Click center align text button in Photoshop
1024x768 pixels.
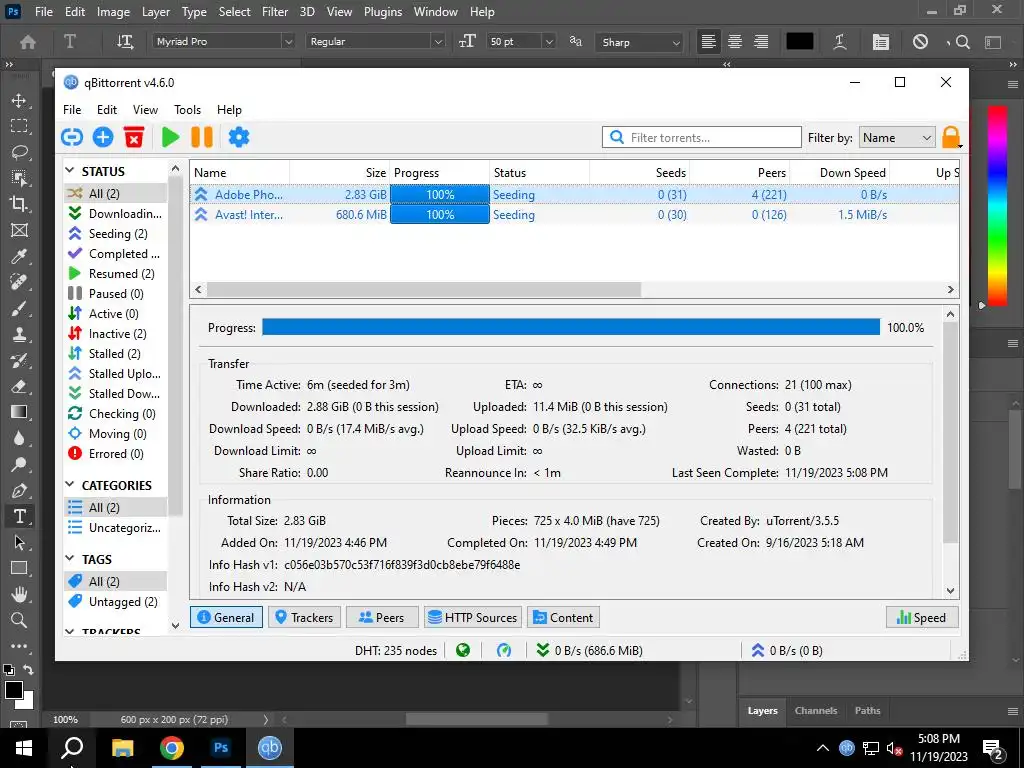(735, 42)
